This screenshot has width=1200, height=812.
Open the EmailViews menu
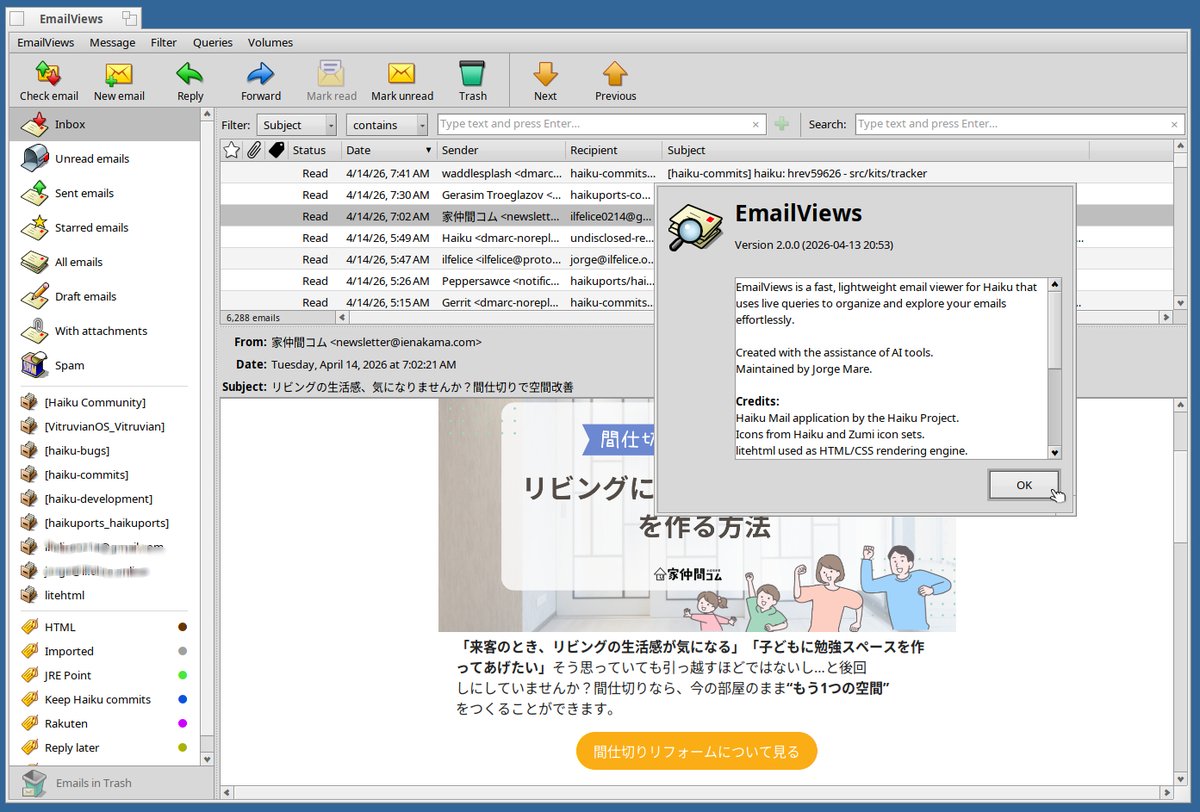(46, 43)
